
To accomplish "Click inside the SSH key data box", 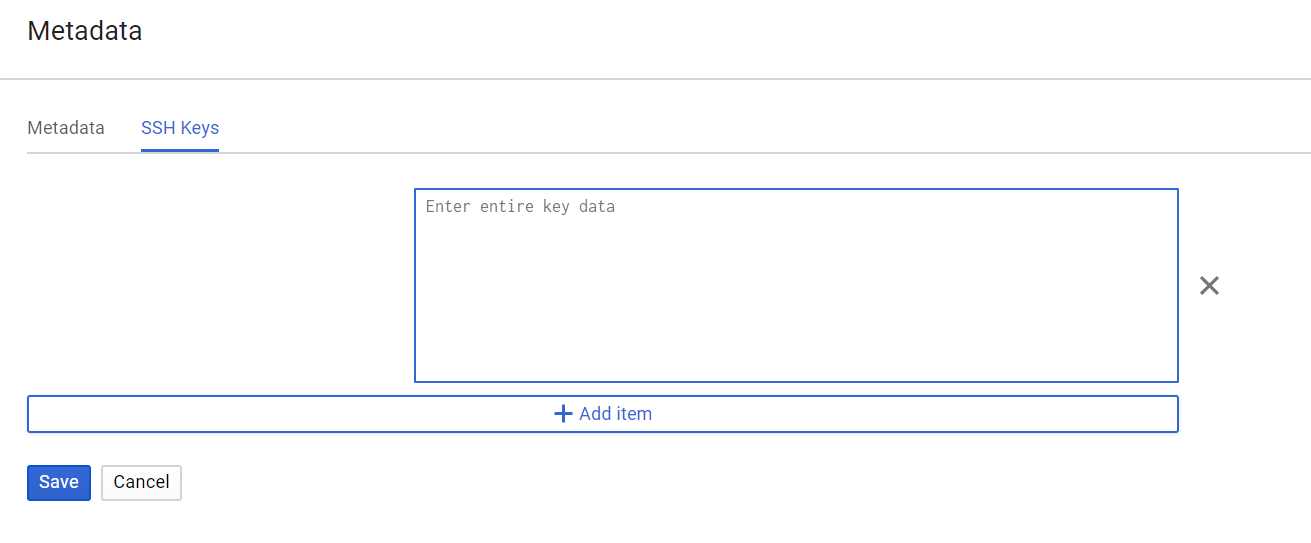I will click(796, 285).
